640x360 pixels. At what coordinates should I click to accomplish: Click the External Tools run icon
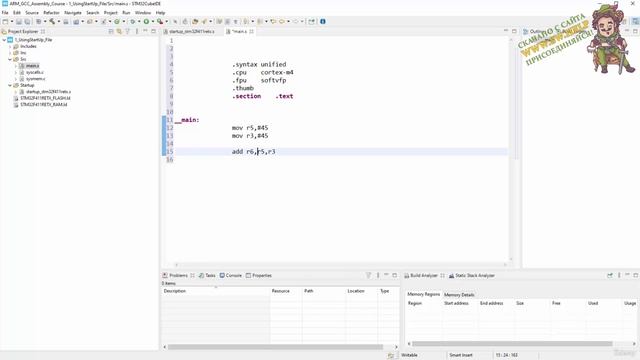[160, 22]
